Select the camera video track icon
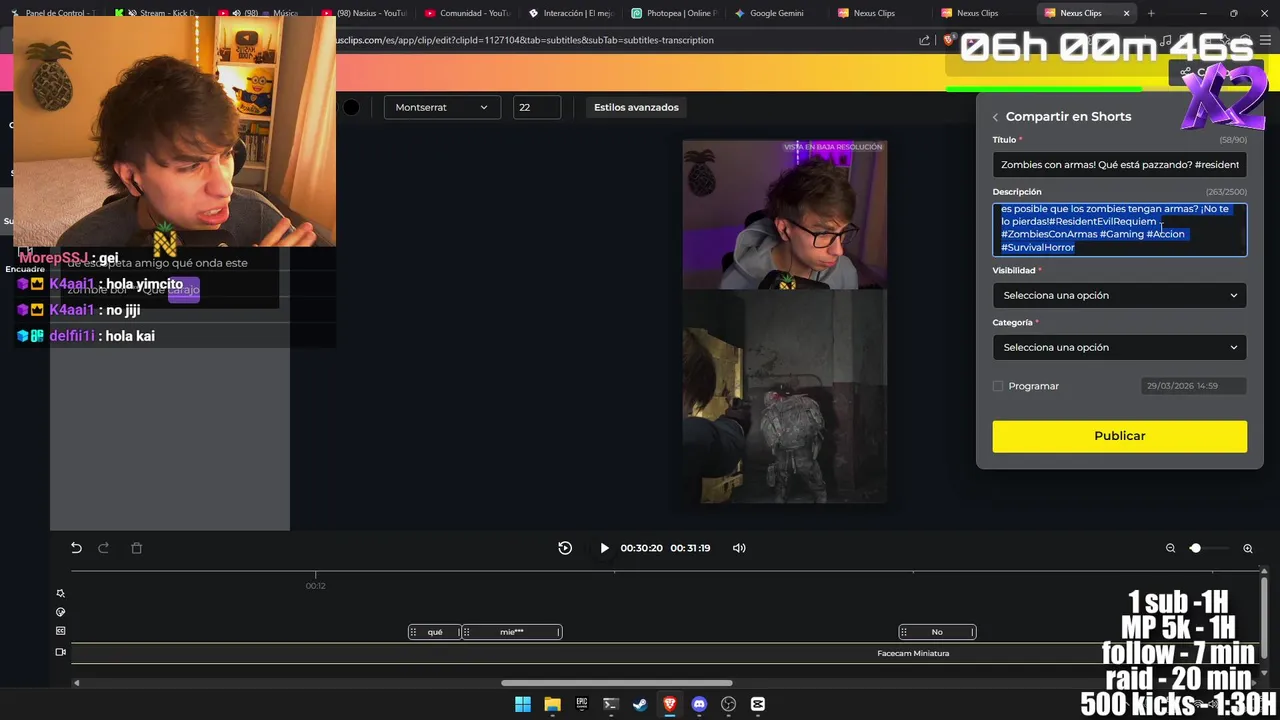The image size is (1280, 720). pyautogui.click(x=61, y=652)
